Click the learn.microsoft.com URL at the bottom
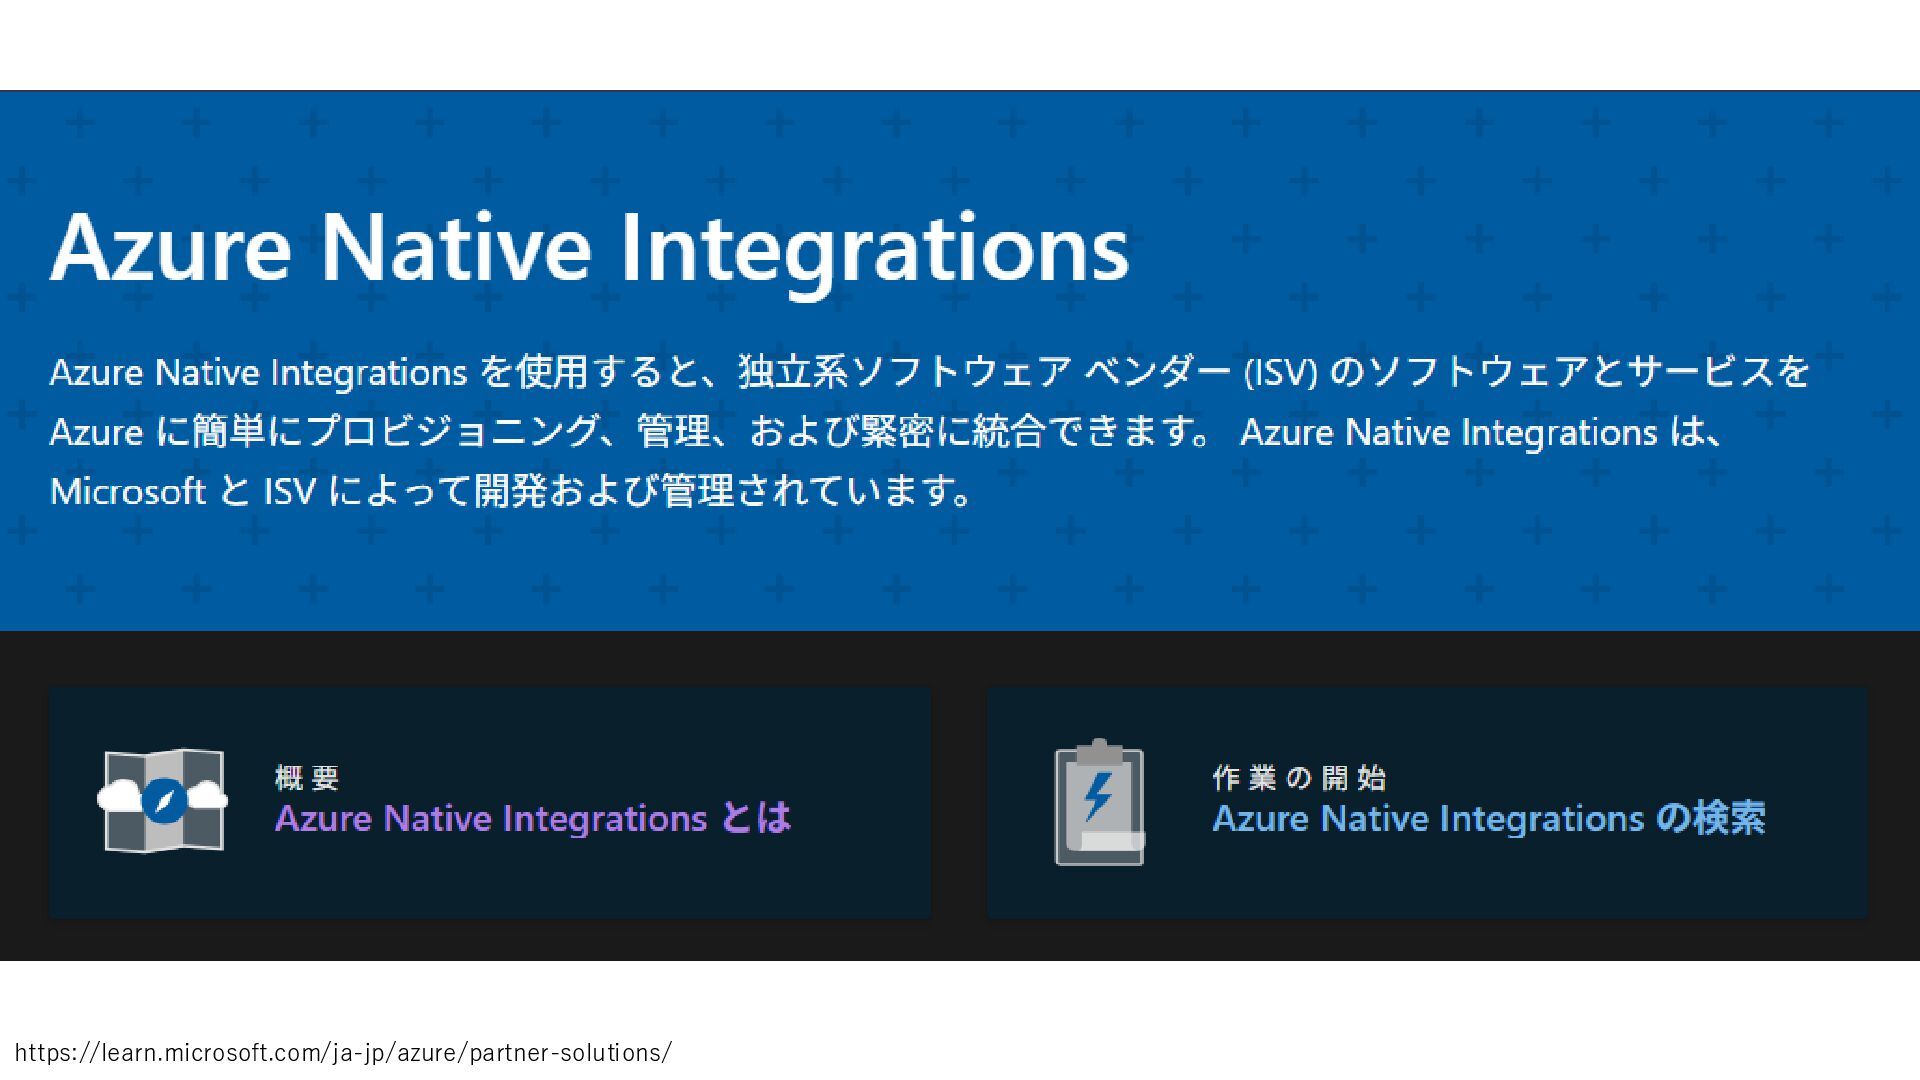 (343, 1052)
